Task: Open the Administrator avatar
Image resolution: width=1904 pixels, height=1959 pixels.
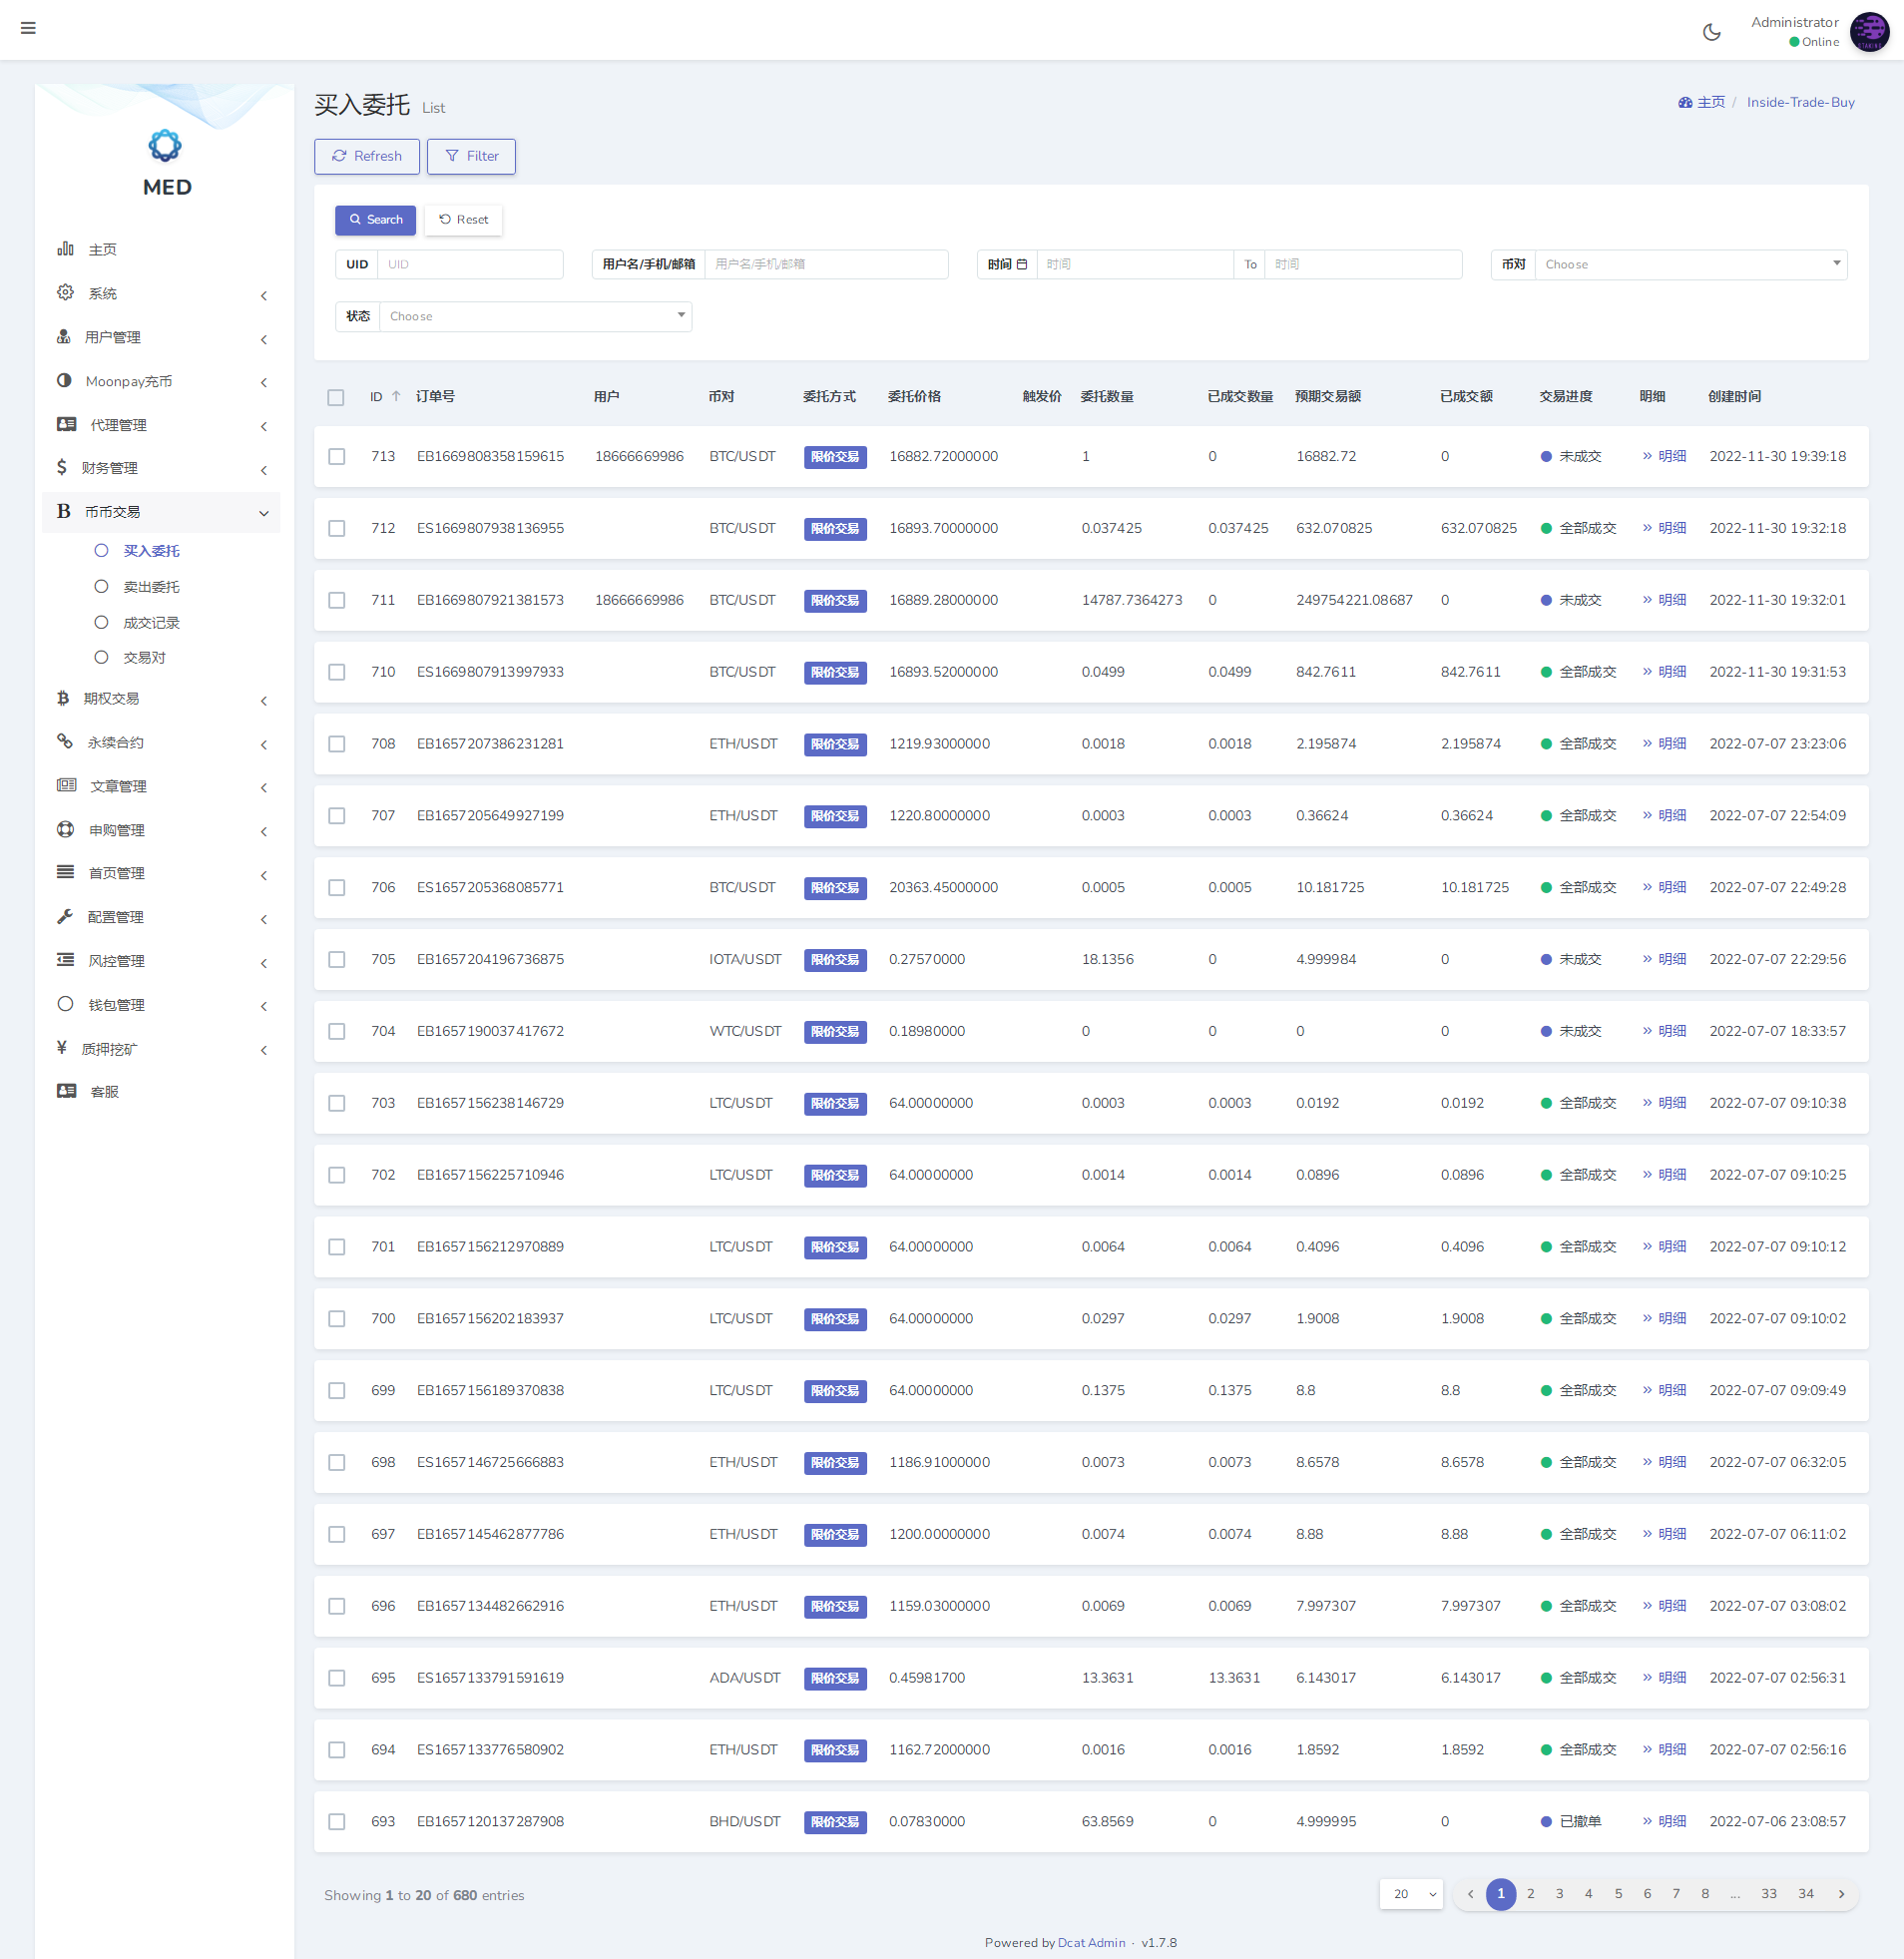Action: coord(1868,32)
